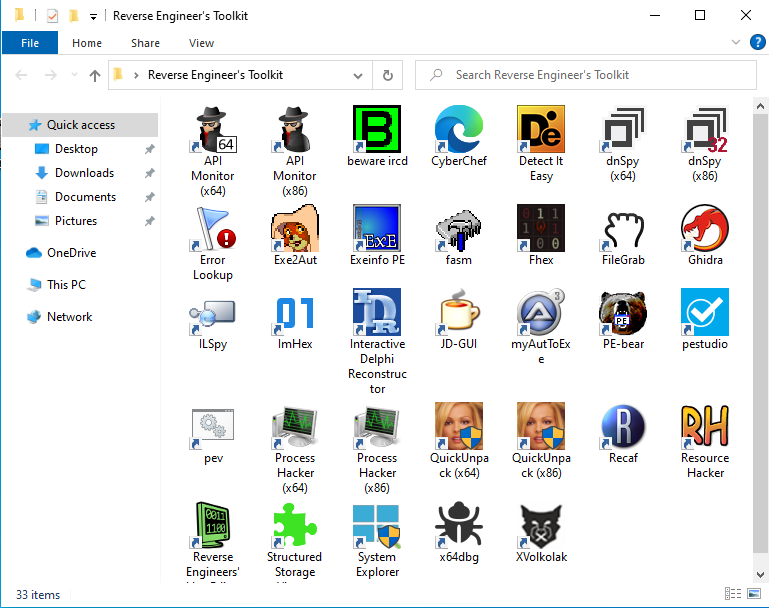Click the JD-GUI coffee cup icon

[x=459, y=312]
